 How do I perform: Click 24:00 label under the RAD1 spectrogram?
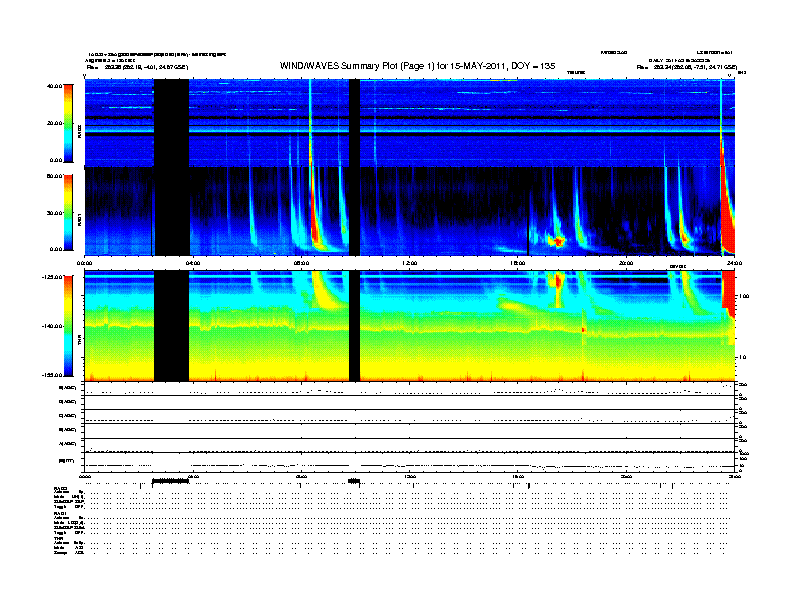[x=734, y=263]
